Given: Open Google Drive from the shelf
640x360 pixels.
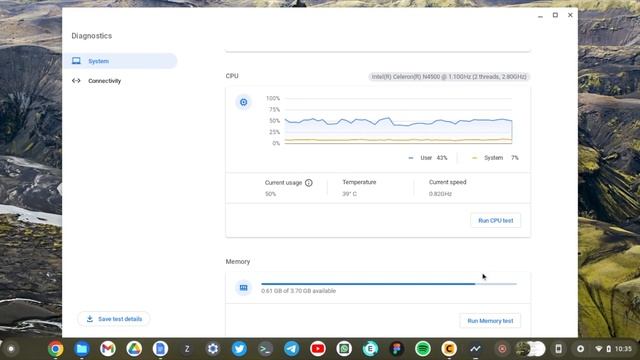Looking at the screenshot, I should pyautogui.click(x=134, y=349).
